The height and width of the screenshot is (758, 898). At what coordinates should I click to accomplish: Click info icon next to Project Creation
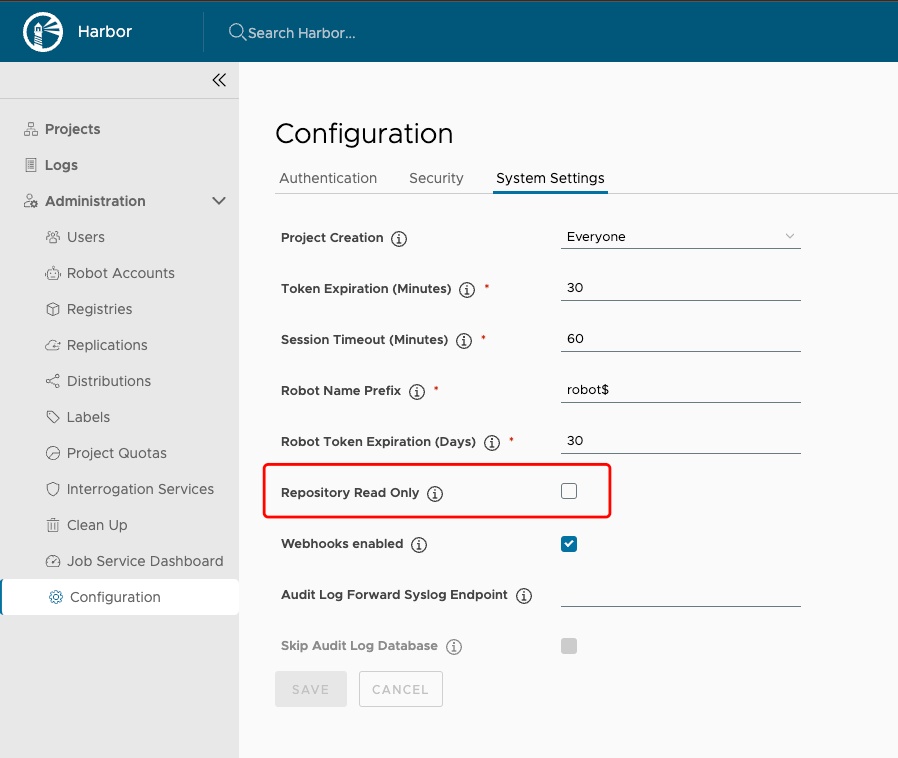(399, 239)
